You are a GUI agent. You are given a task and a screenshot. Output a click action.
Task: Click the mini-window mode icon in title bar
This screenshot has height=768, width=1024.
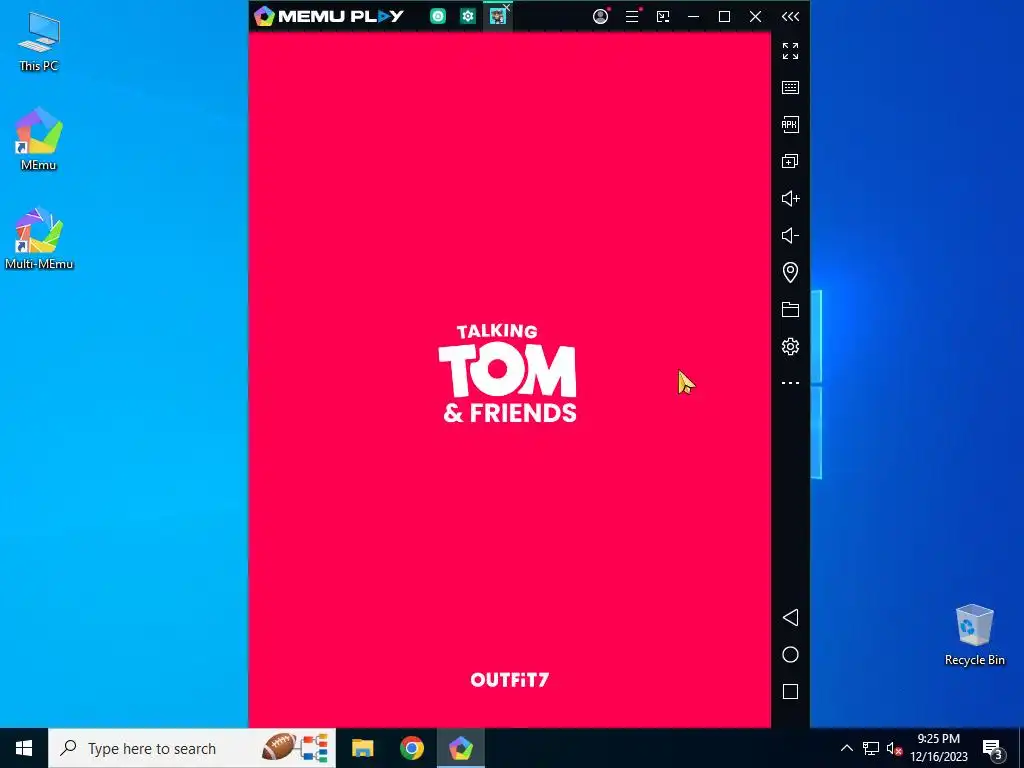[663, 16]
